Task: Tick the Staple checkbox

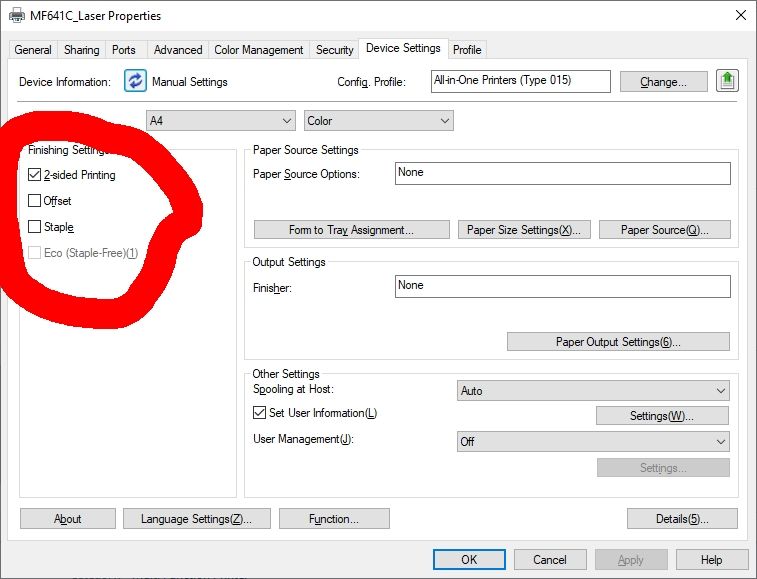Action: point(35,227)
